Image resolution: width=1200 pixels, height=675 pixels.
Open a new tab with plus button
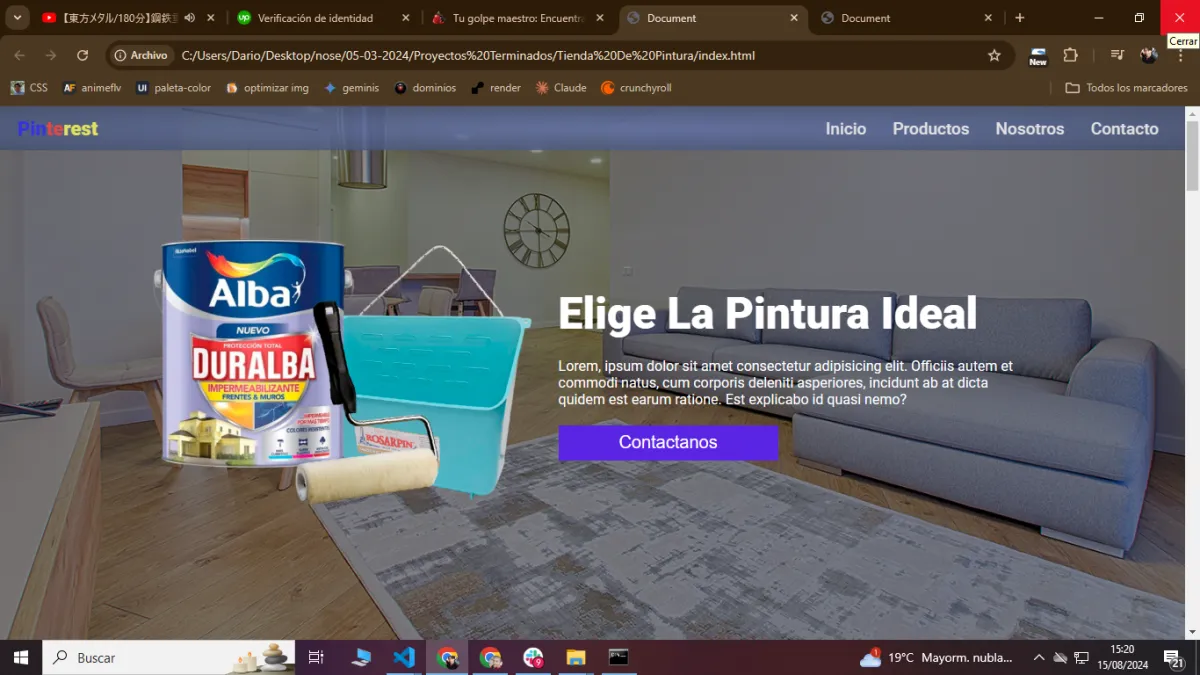(1019, 18)
